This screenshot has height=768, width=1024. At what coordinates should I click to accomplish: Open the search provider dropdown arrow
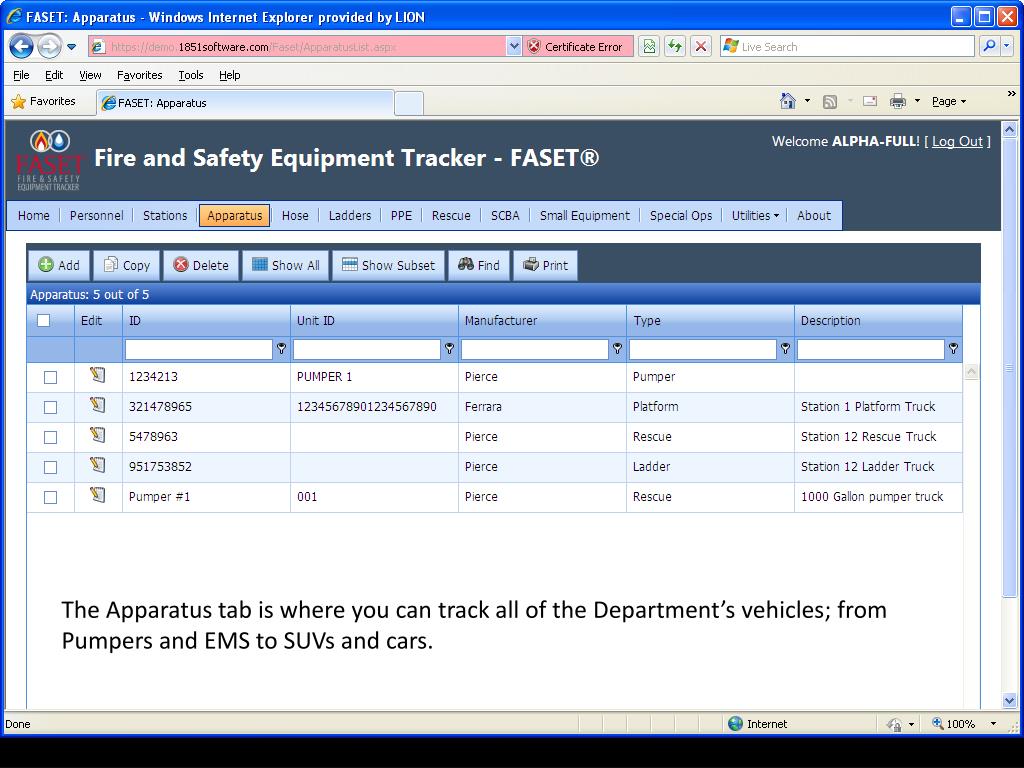[1007, 46]
